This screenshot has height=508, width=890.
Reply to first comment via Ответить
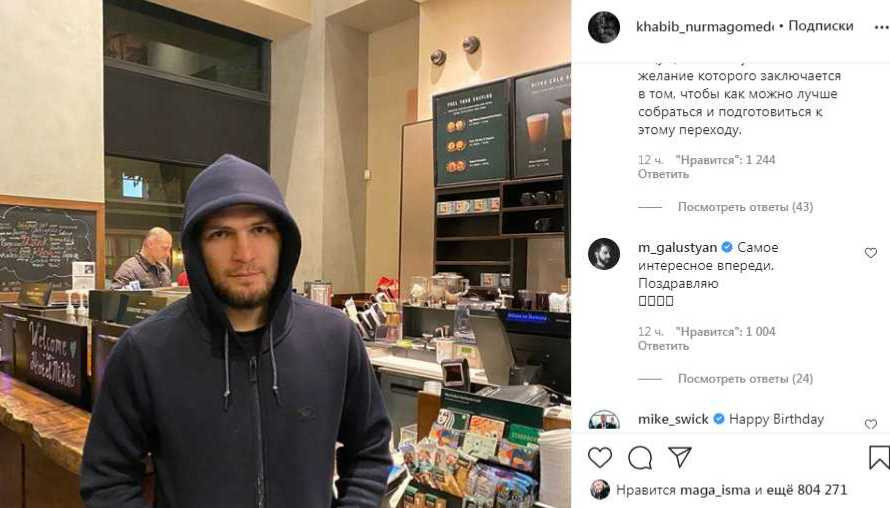(663, 174)
